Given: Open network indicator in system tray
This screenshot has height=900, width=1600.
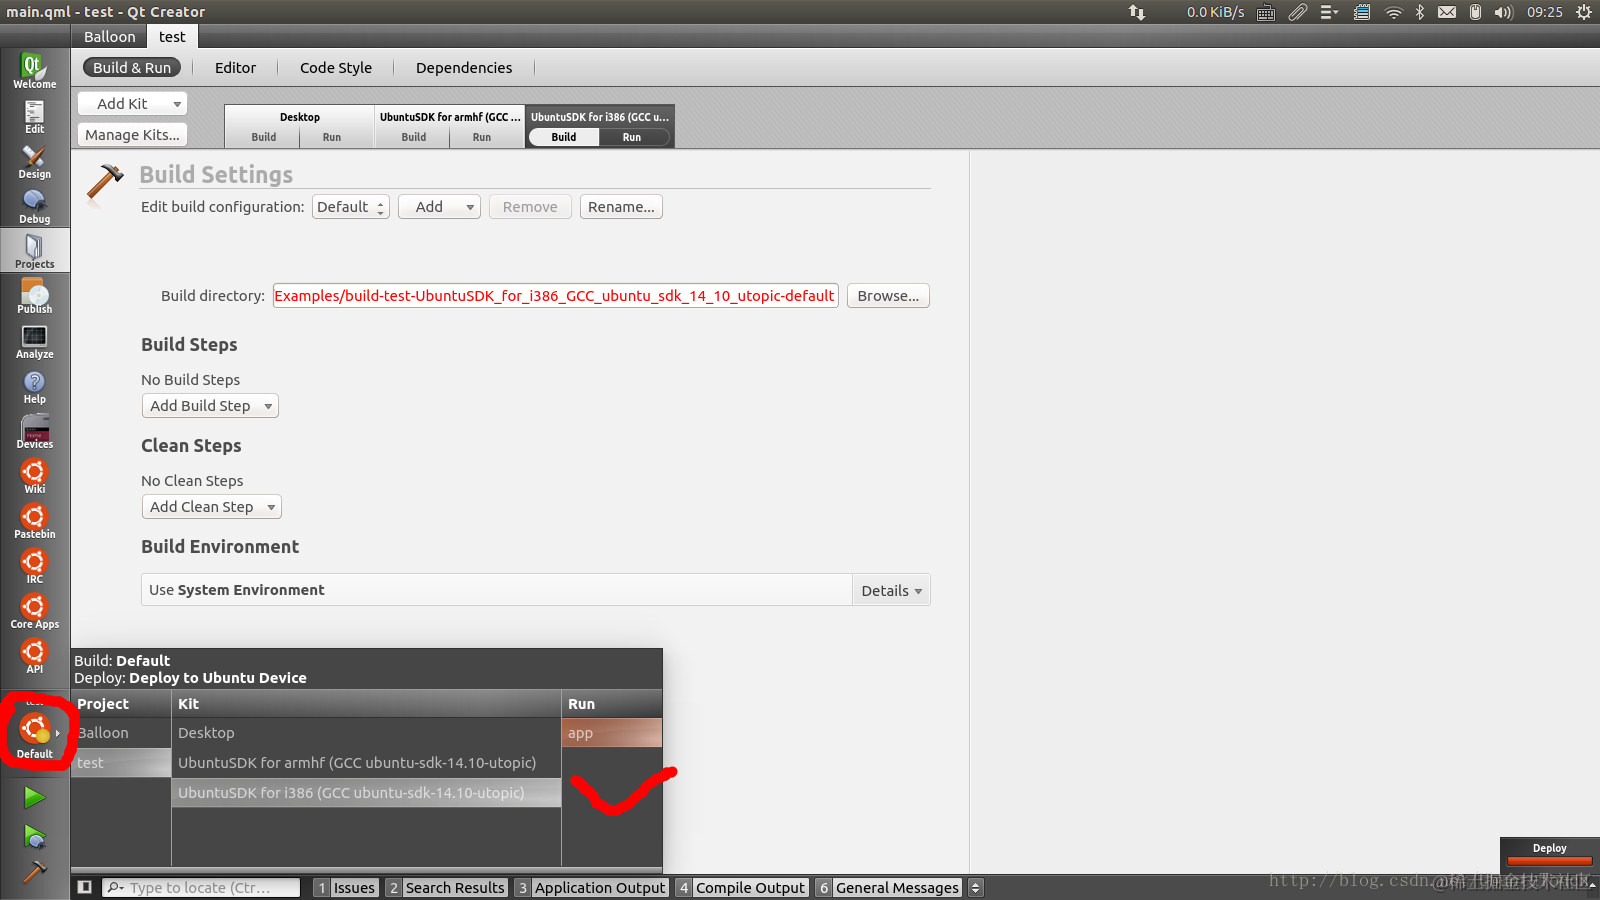Looking at the screenshot, I should [x=1137, y=12].
